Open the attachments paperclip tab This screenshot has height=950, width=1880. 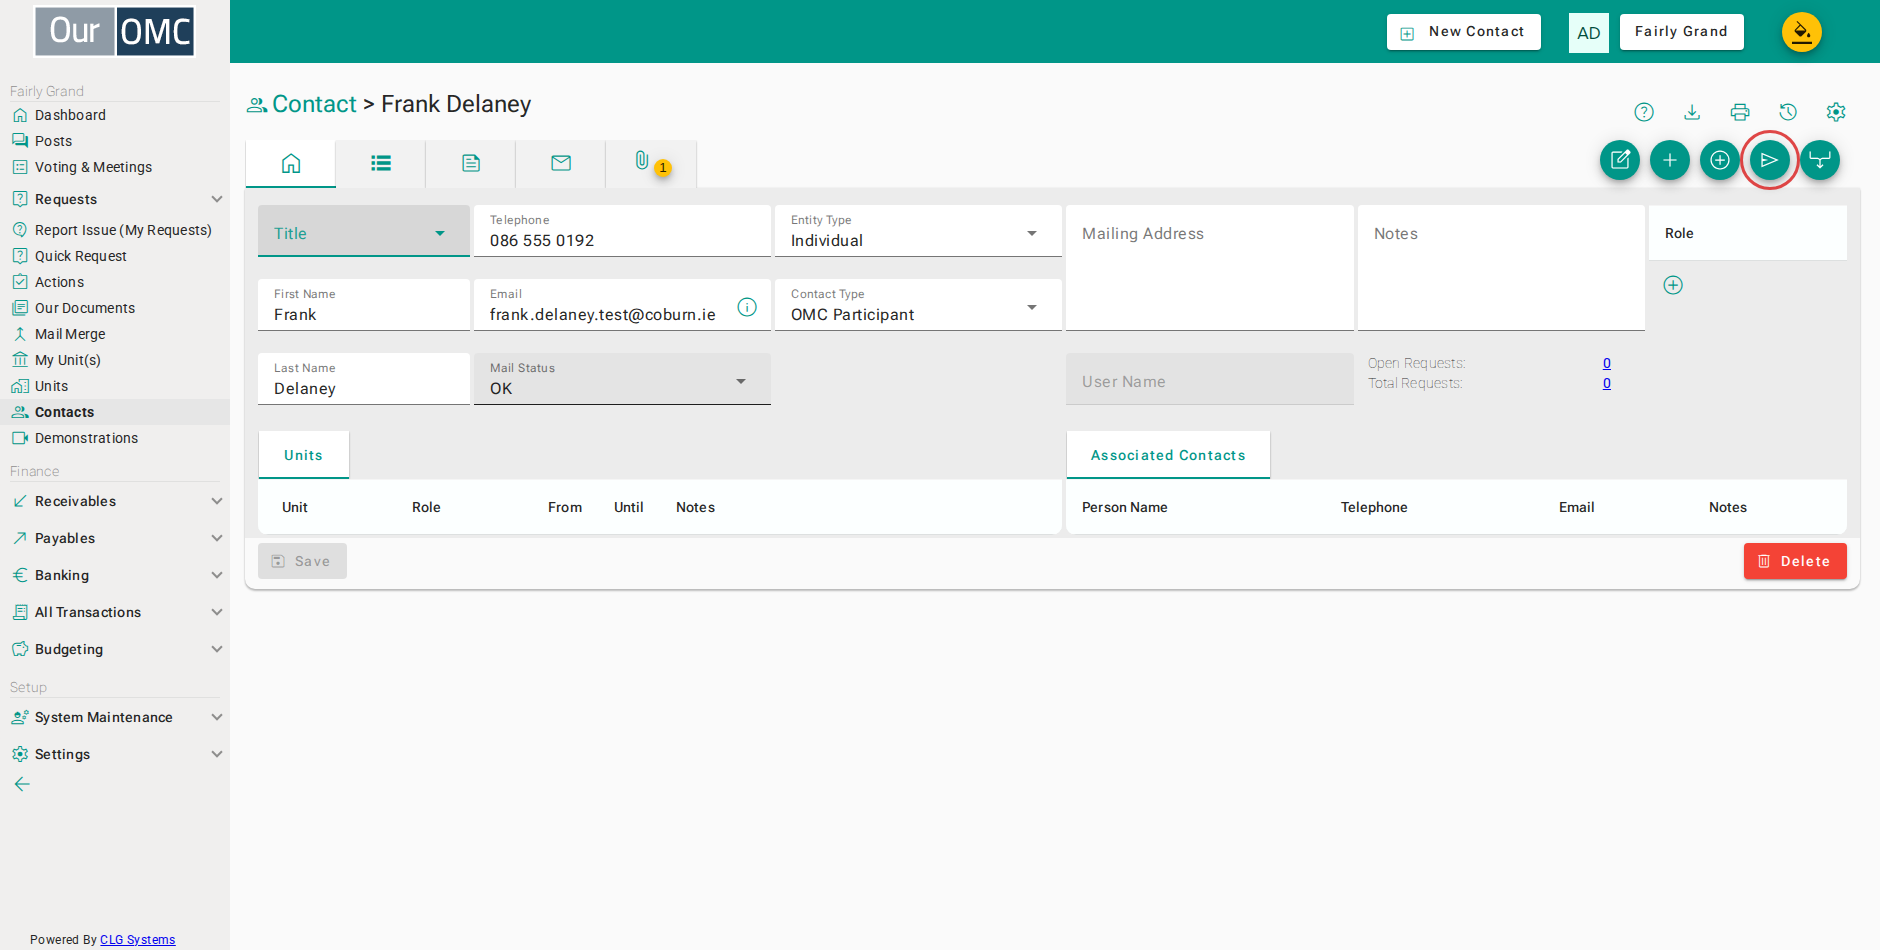click(651, 163)
